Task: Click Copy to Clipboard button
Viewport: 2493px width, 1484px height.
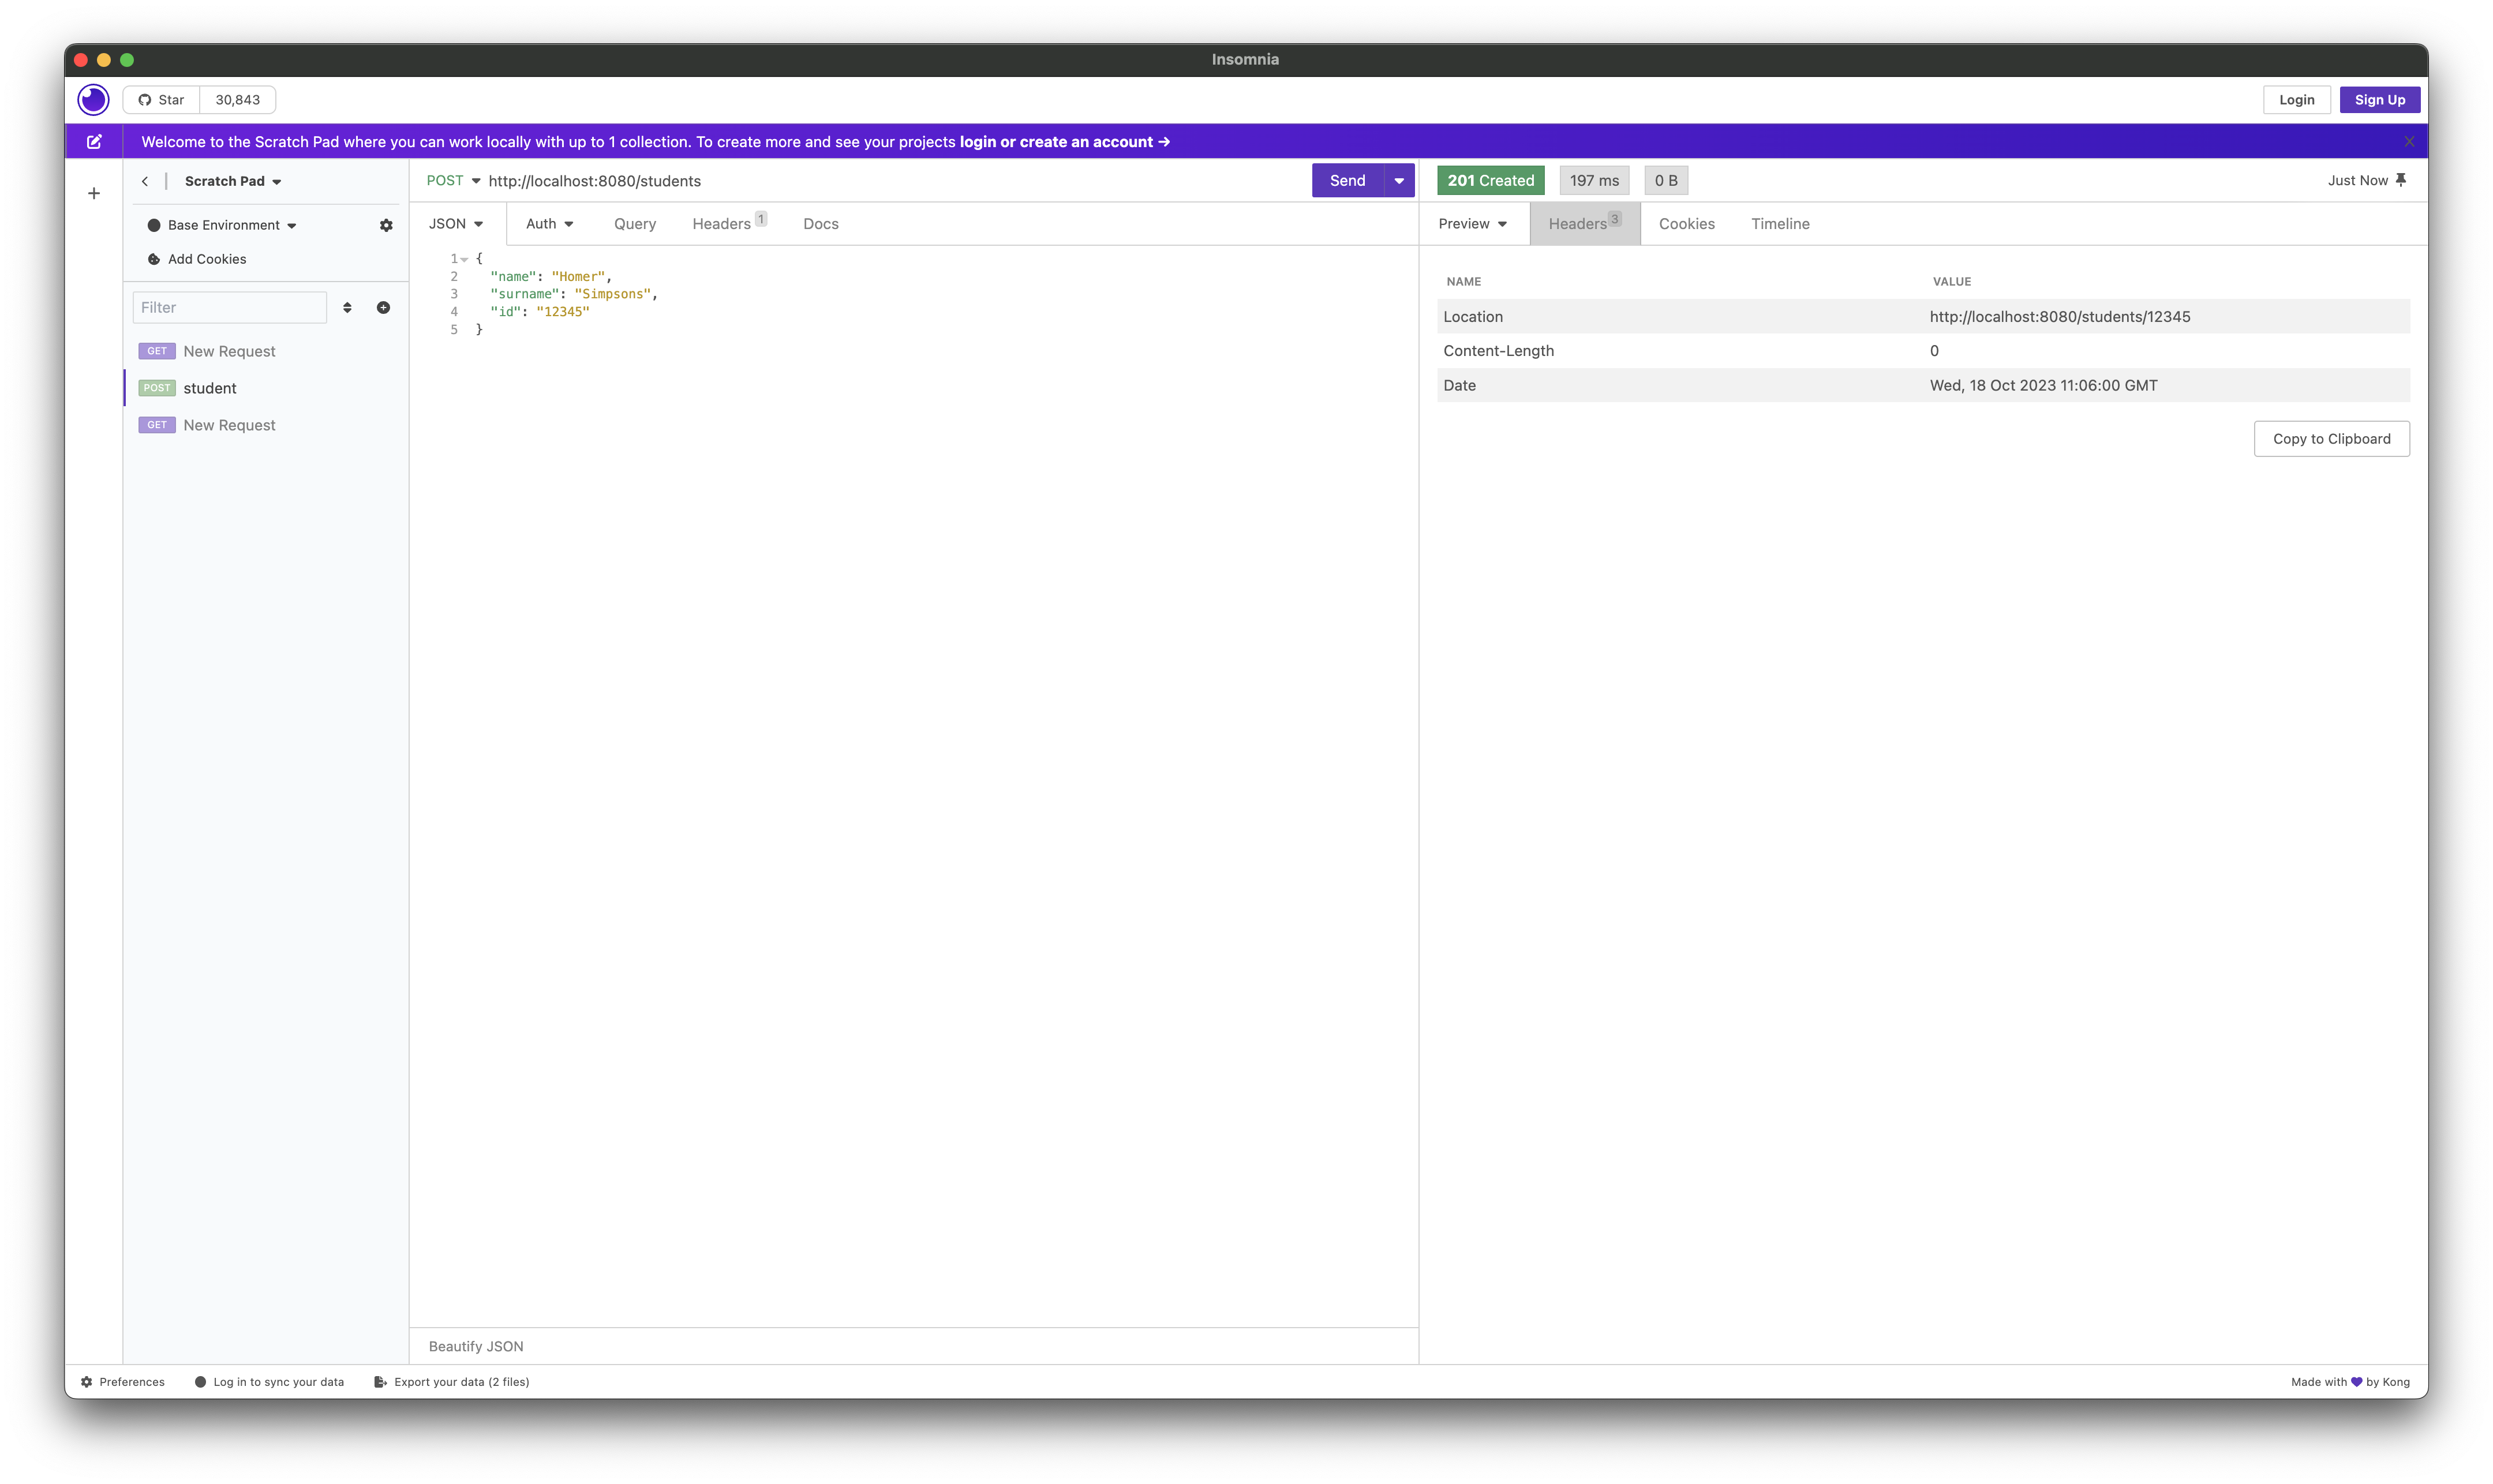Action: coord(2331,439)
